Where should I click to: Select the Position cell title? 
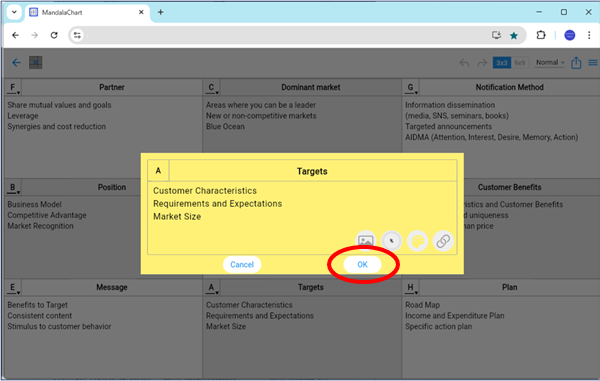(x=112, y=187)
